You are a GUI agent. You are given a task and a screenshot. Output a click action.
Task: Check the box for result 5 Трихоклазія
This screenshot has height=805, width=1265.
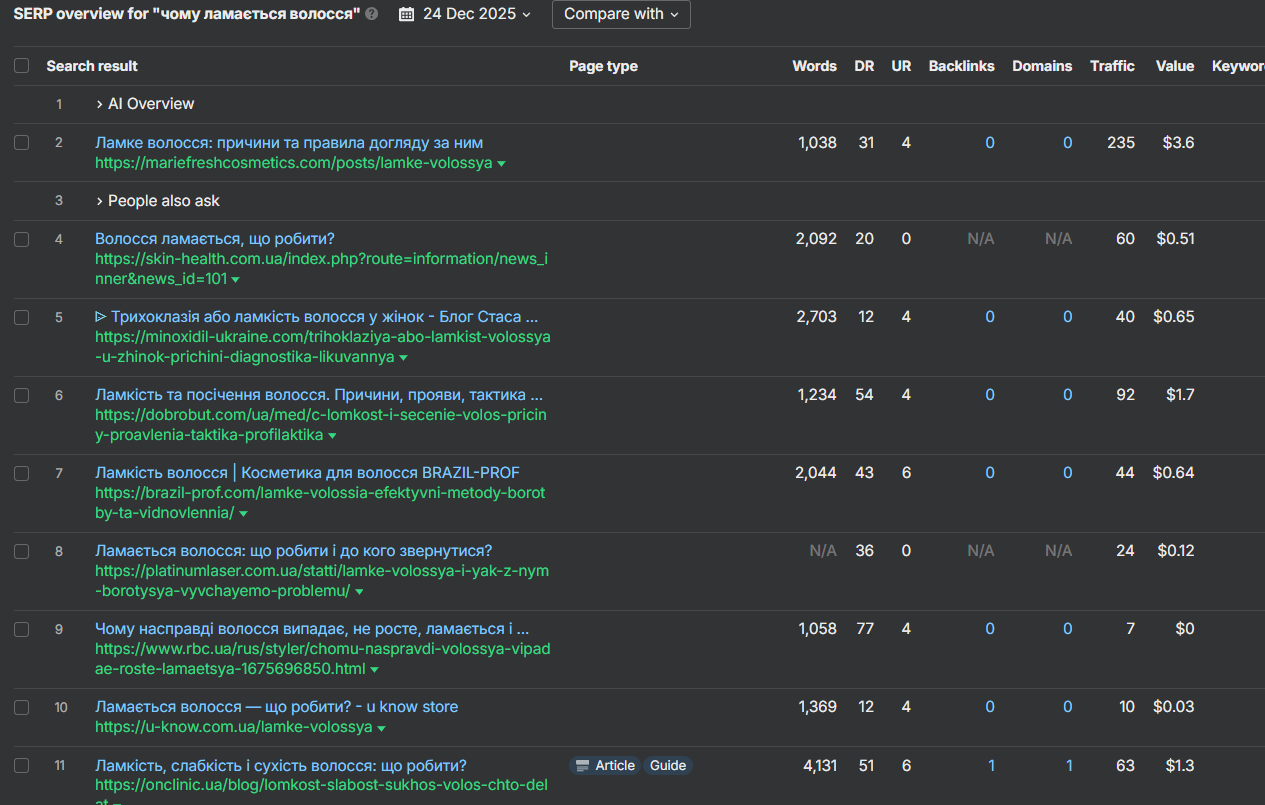click(22, 317)
